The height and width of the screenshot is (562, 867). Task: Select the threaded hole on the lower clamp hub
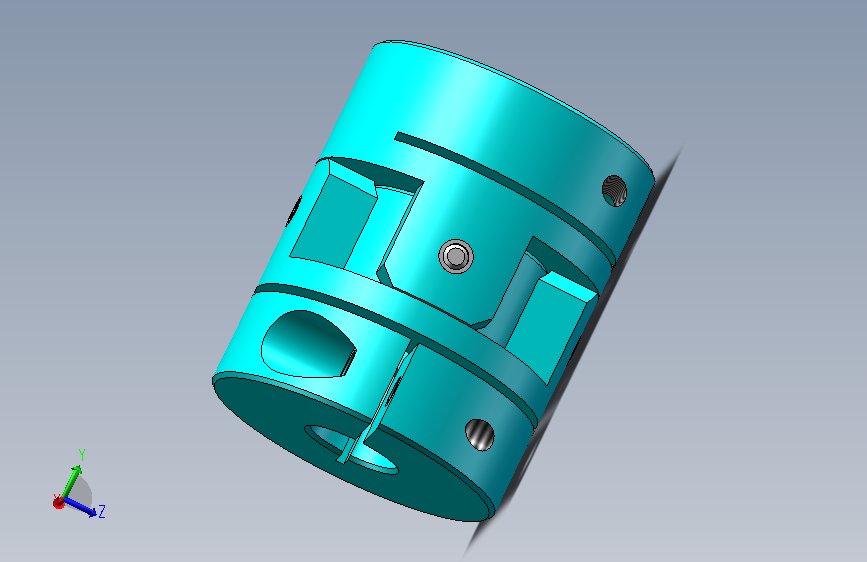coord(479,434)
